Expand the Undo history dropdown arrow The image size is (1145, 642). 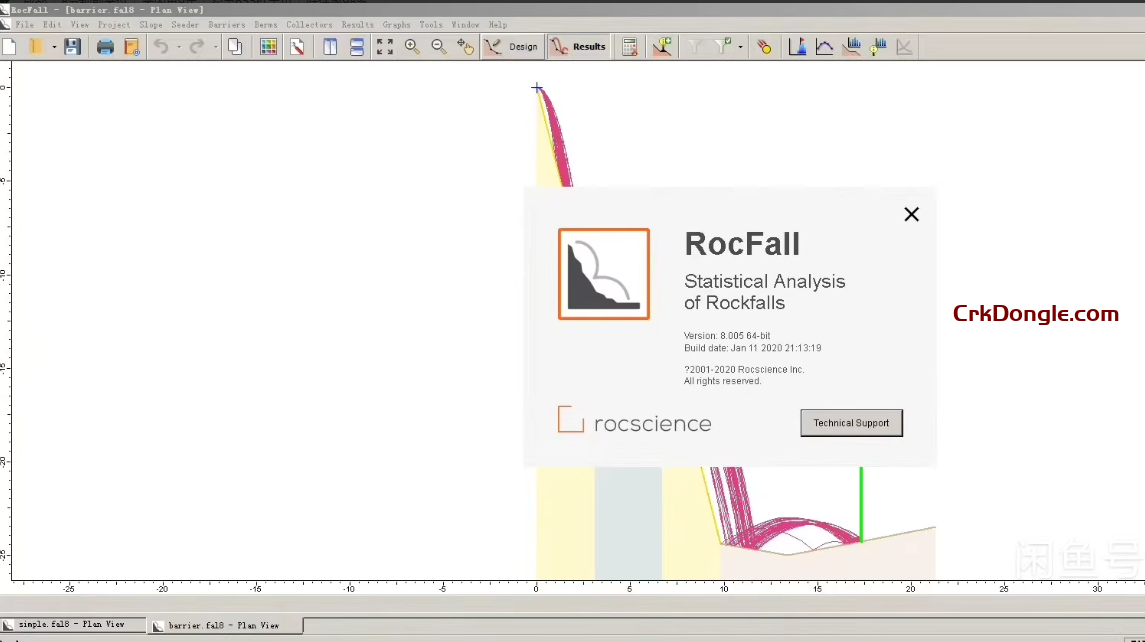pyautogui.click(x=177, y=46)
